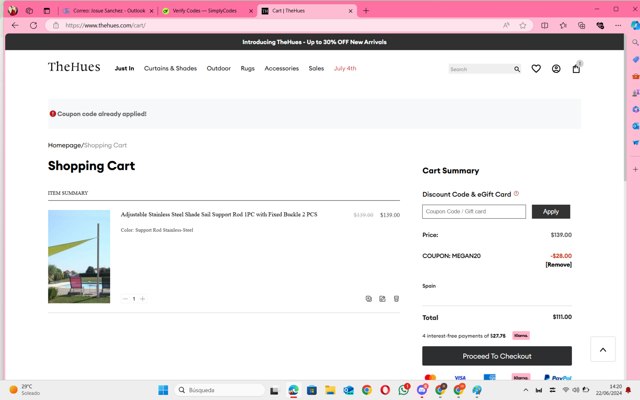Open browser collections icon

point(581,25)
